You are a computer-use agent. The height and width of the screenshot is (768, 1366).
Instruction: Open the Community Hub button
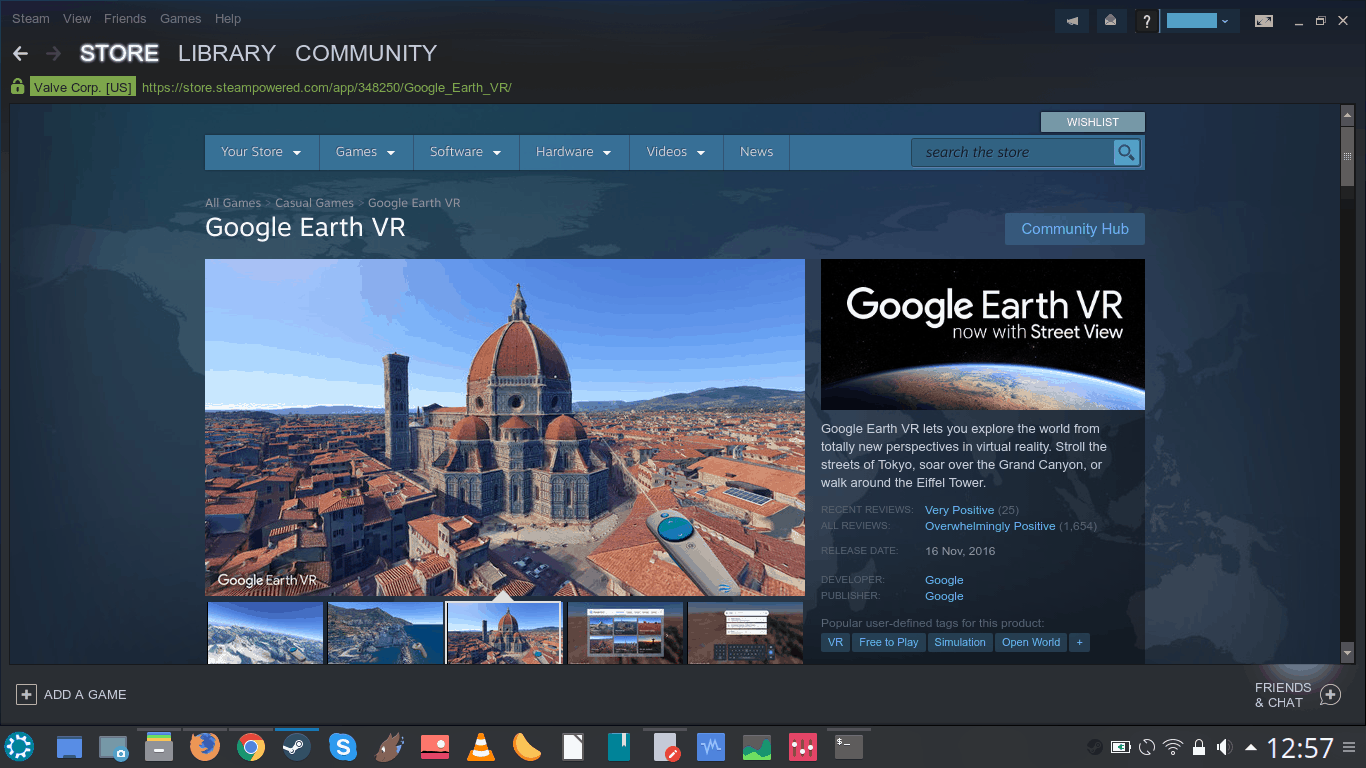[1075, 229]
